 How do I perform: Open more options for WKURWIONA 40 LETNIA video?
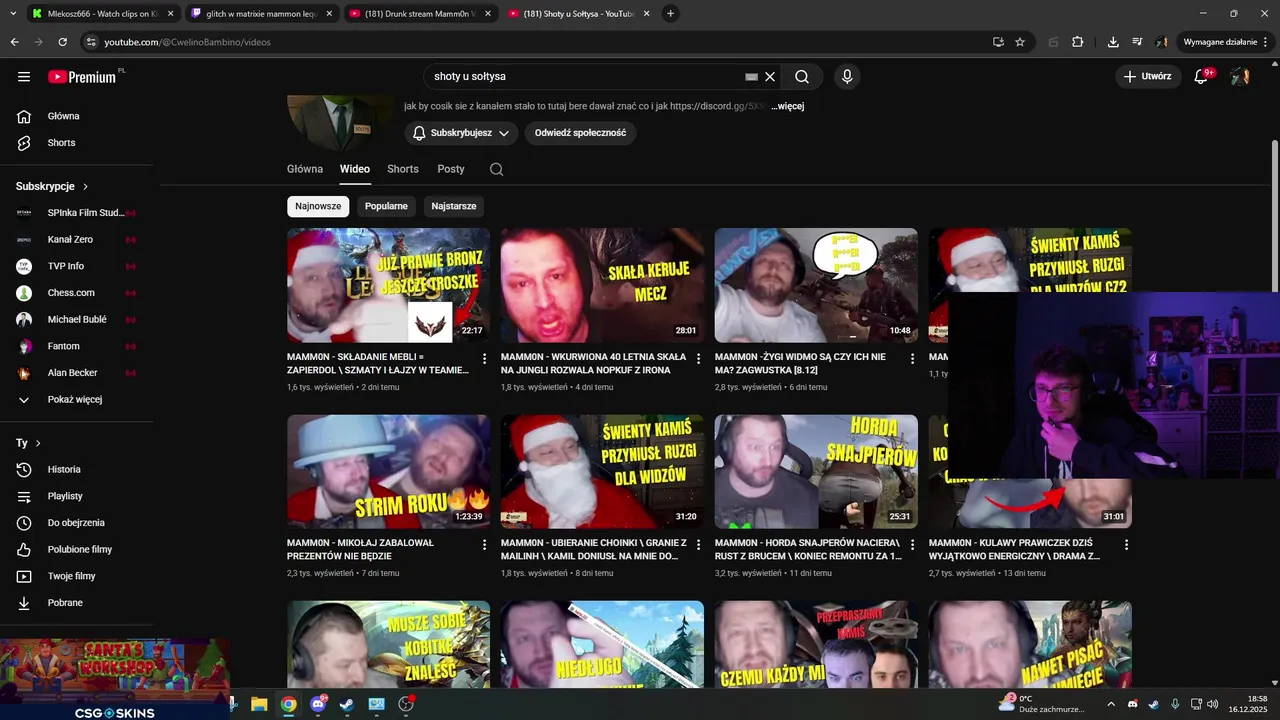(x=698, y=358)
